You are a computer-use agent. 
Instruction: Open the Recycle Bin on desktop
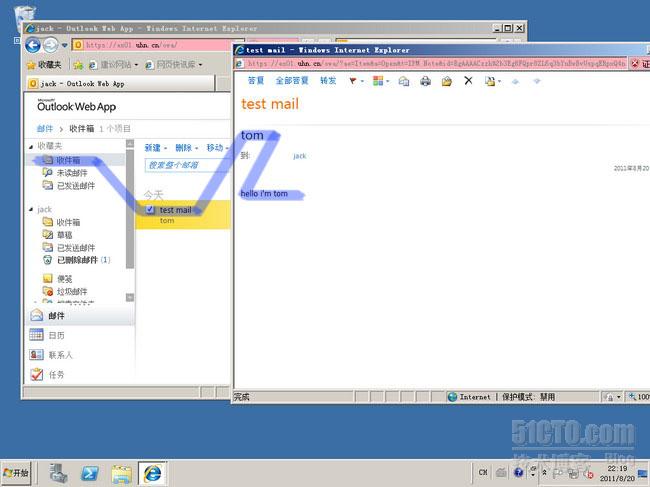pos(25,19)
